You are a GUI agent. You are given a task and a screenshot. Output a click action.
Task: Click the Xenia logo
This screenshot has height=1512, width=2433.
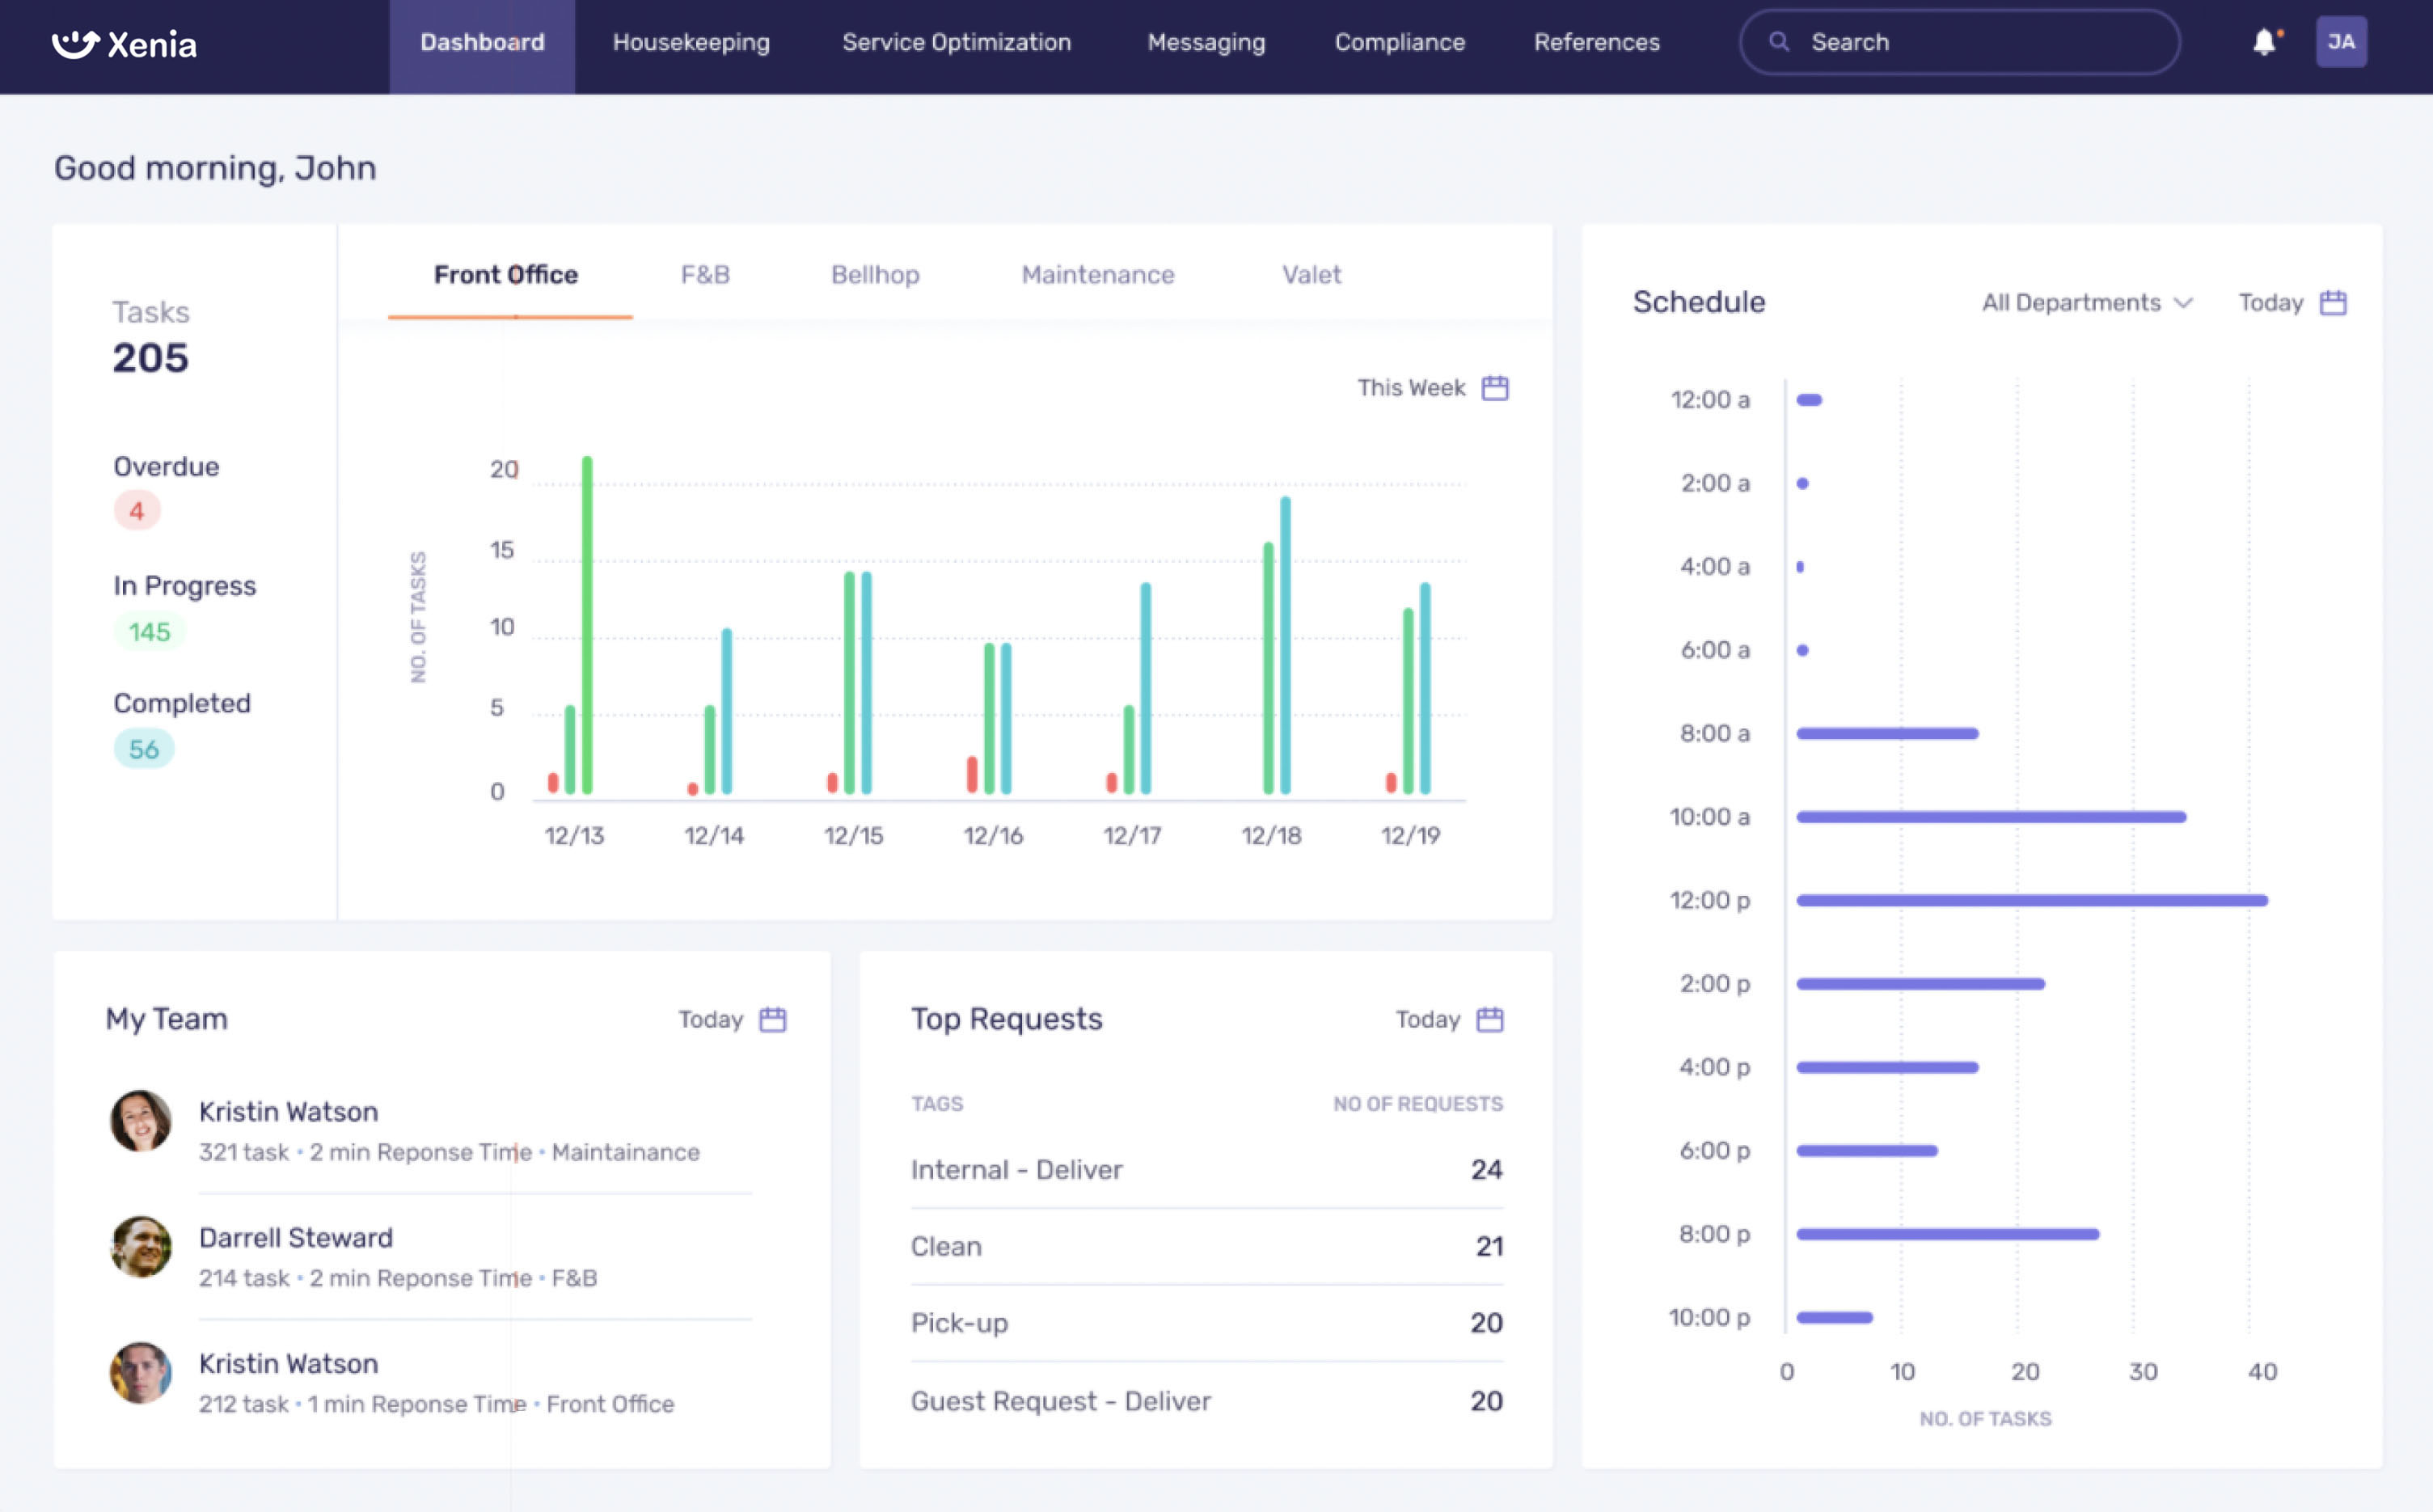click(x=124, y=44)
